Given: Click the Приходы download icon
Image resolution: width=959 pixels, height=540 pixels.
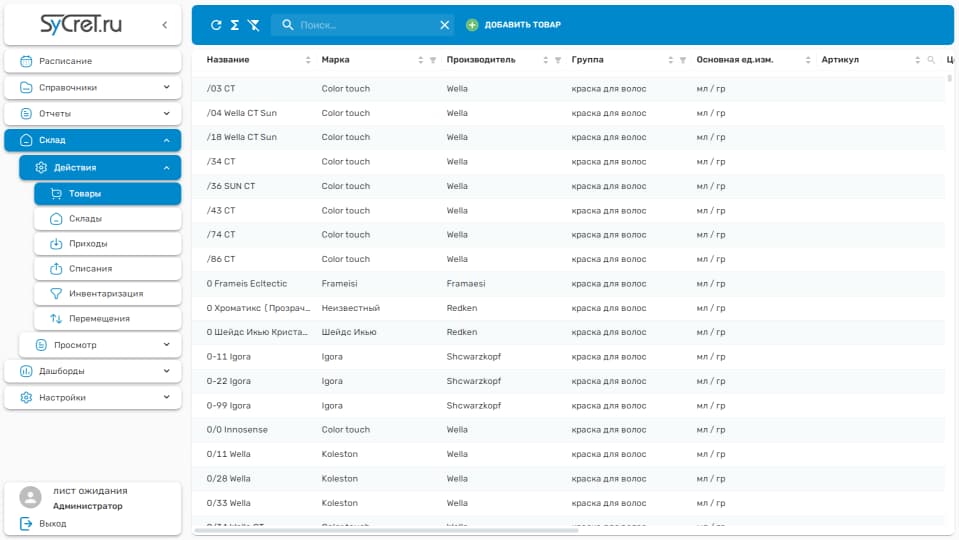Looking at the screenshot, I should coord(56,244).
